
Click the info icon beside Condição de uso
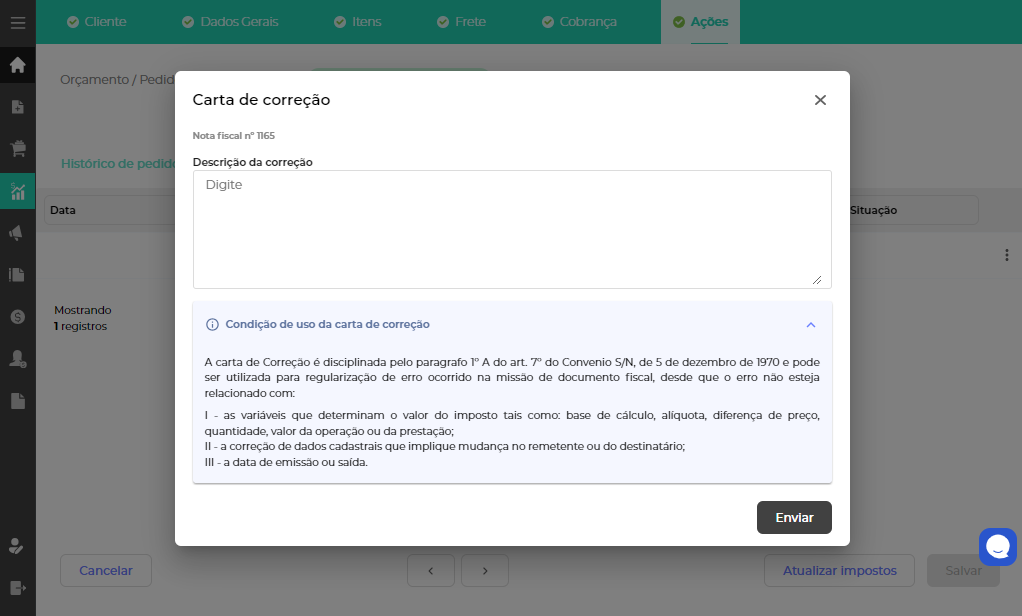(212, 325)
